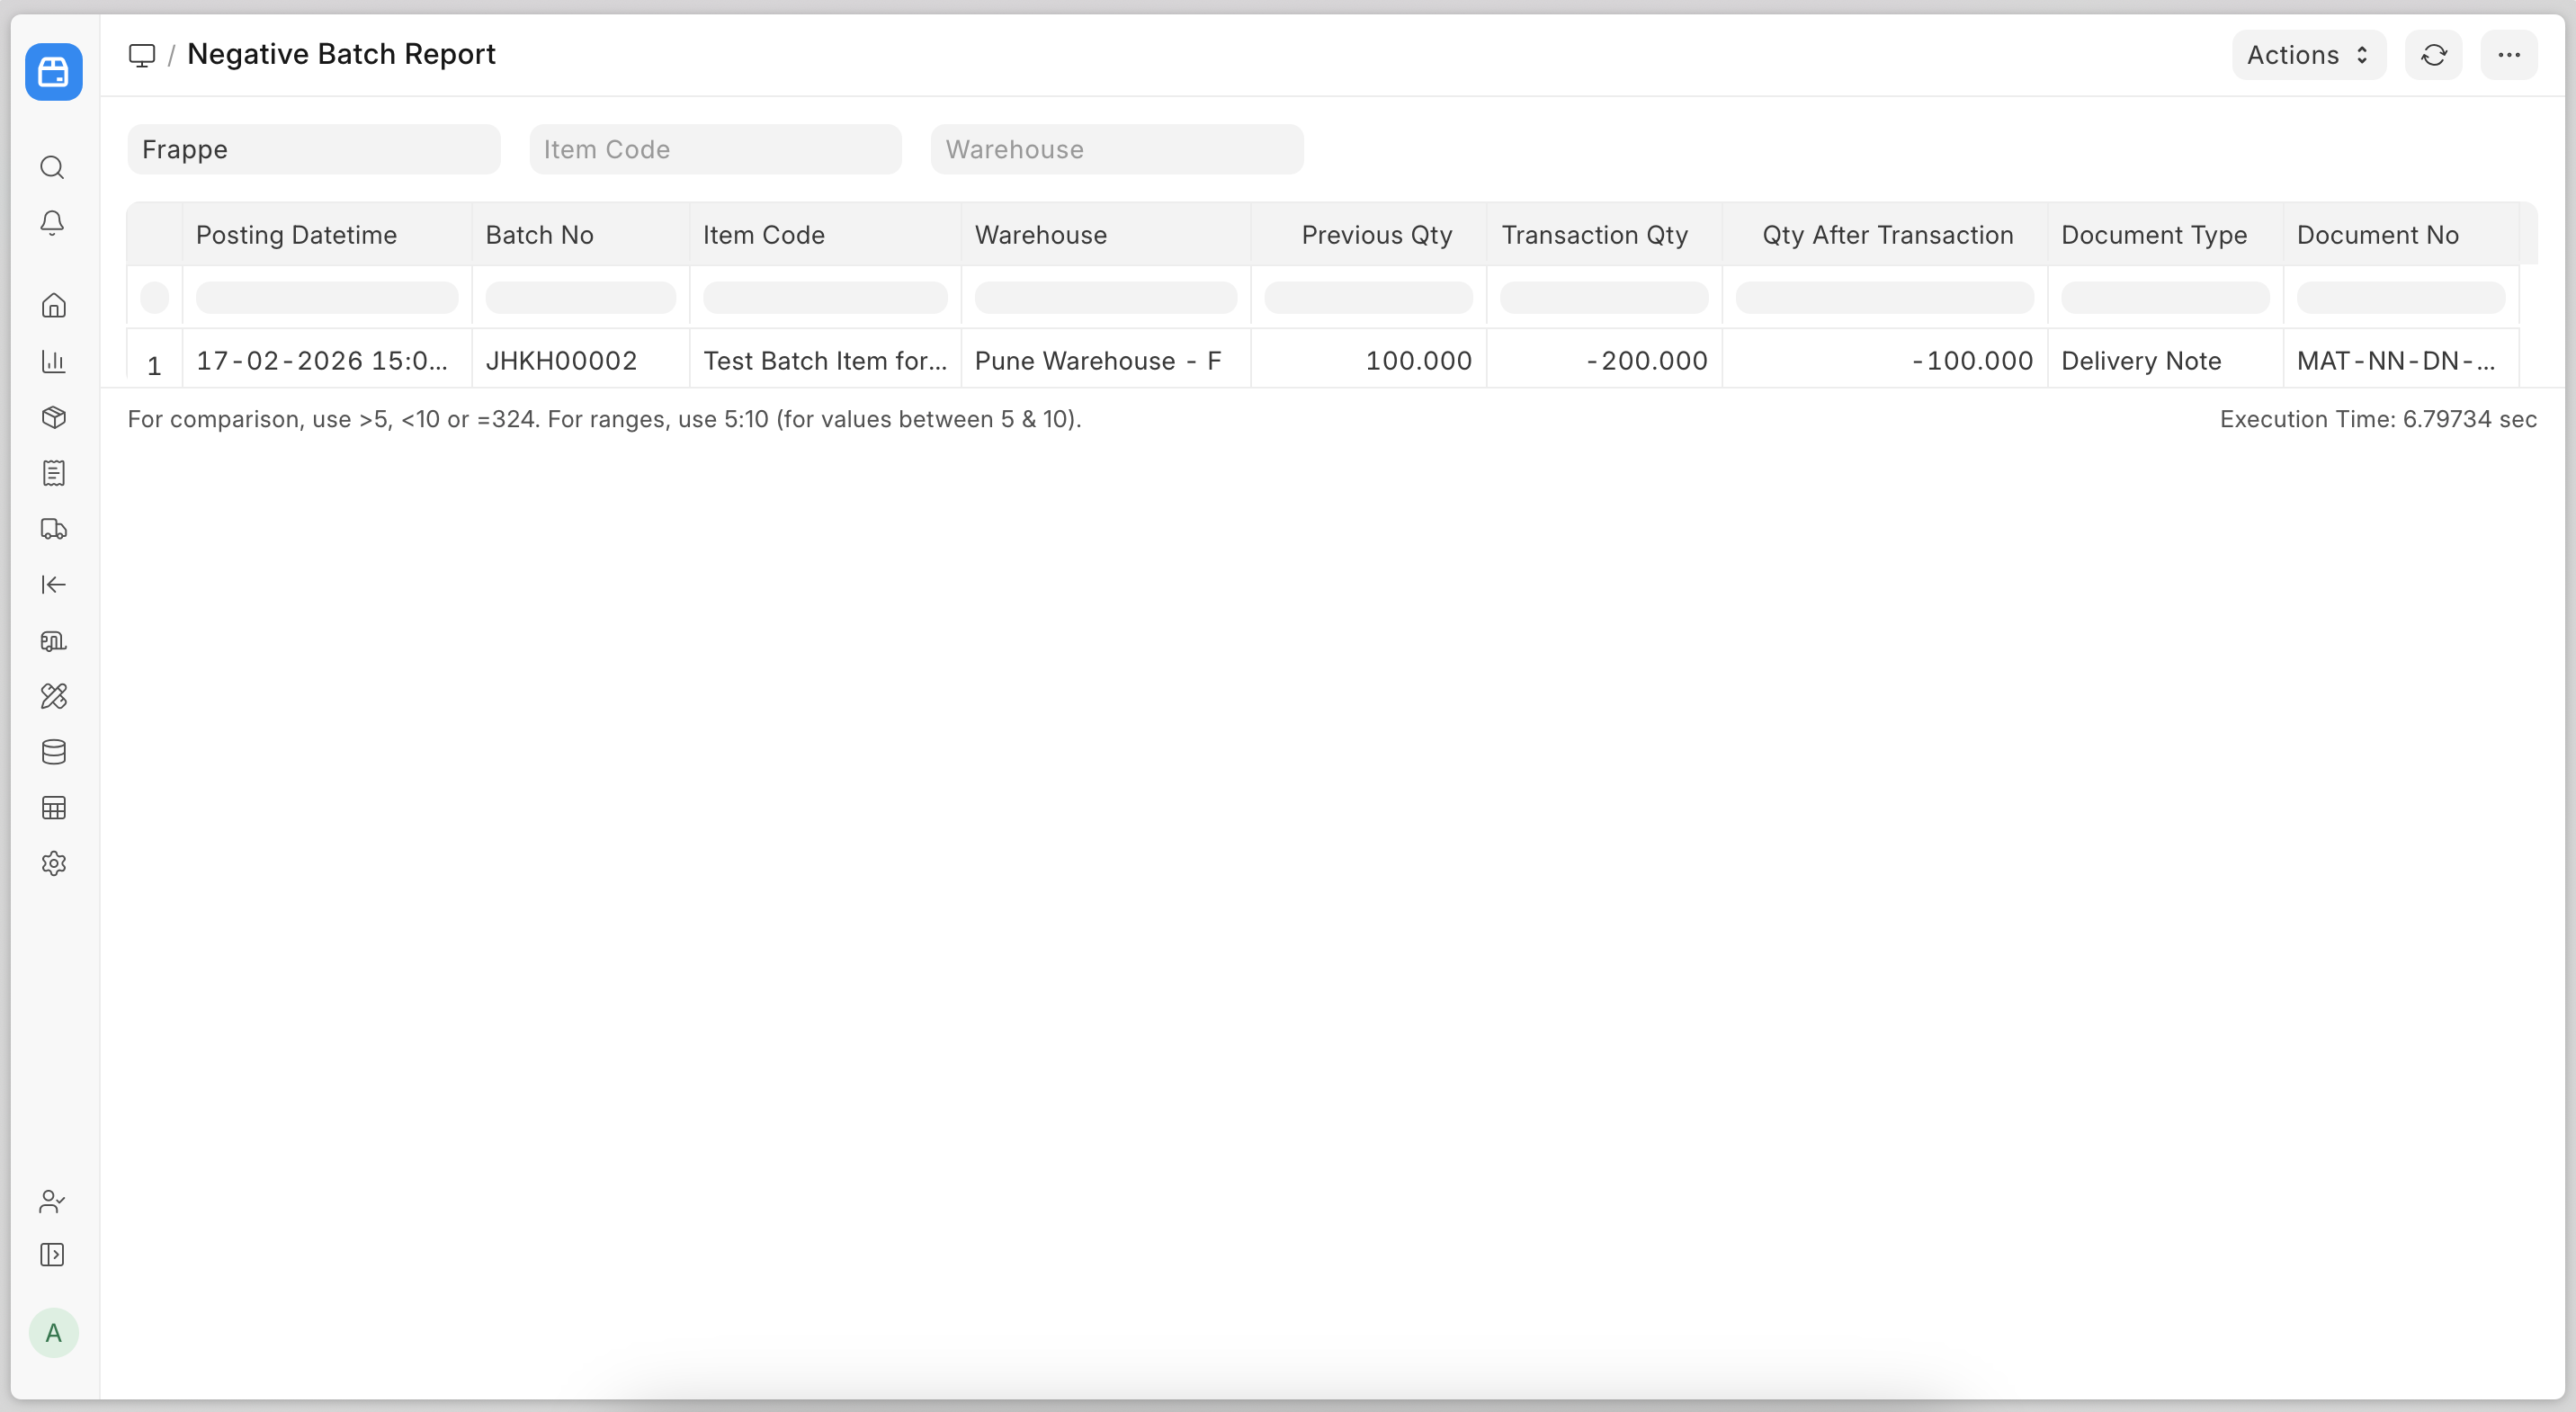
Task: Sort by Posting Datetime column header
Action: tap(296, 235)
